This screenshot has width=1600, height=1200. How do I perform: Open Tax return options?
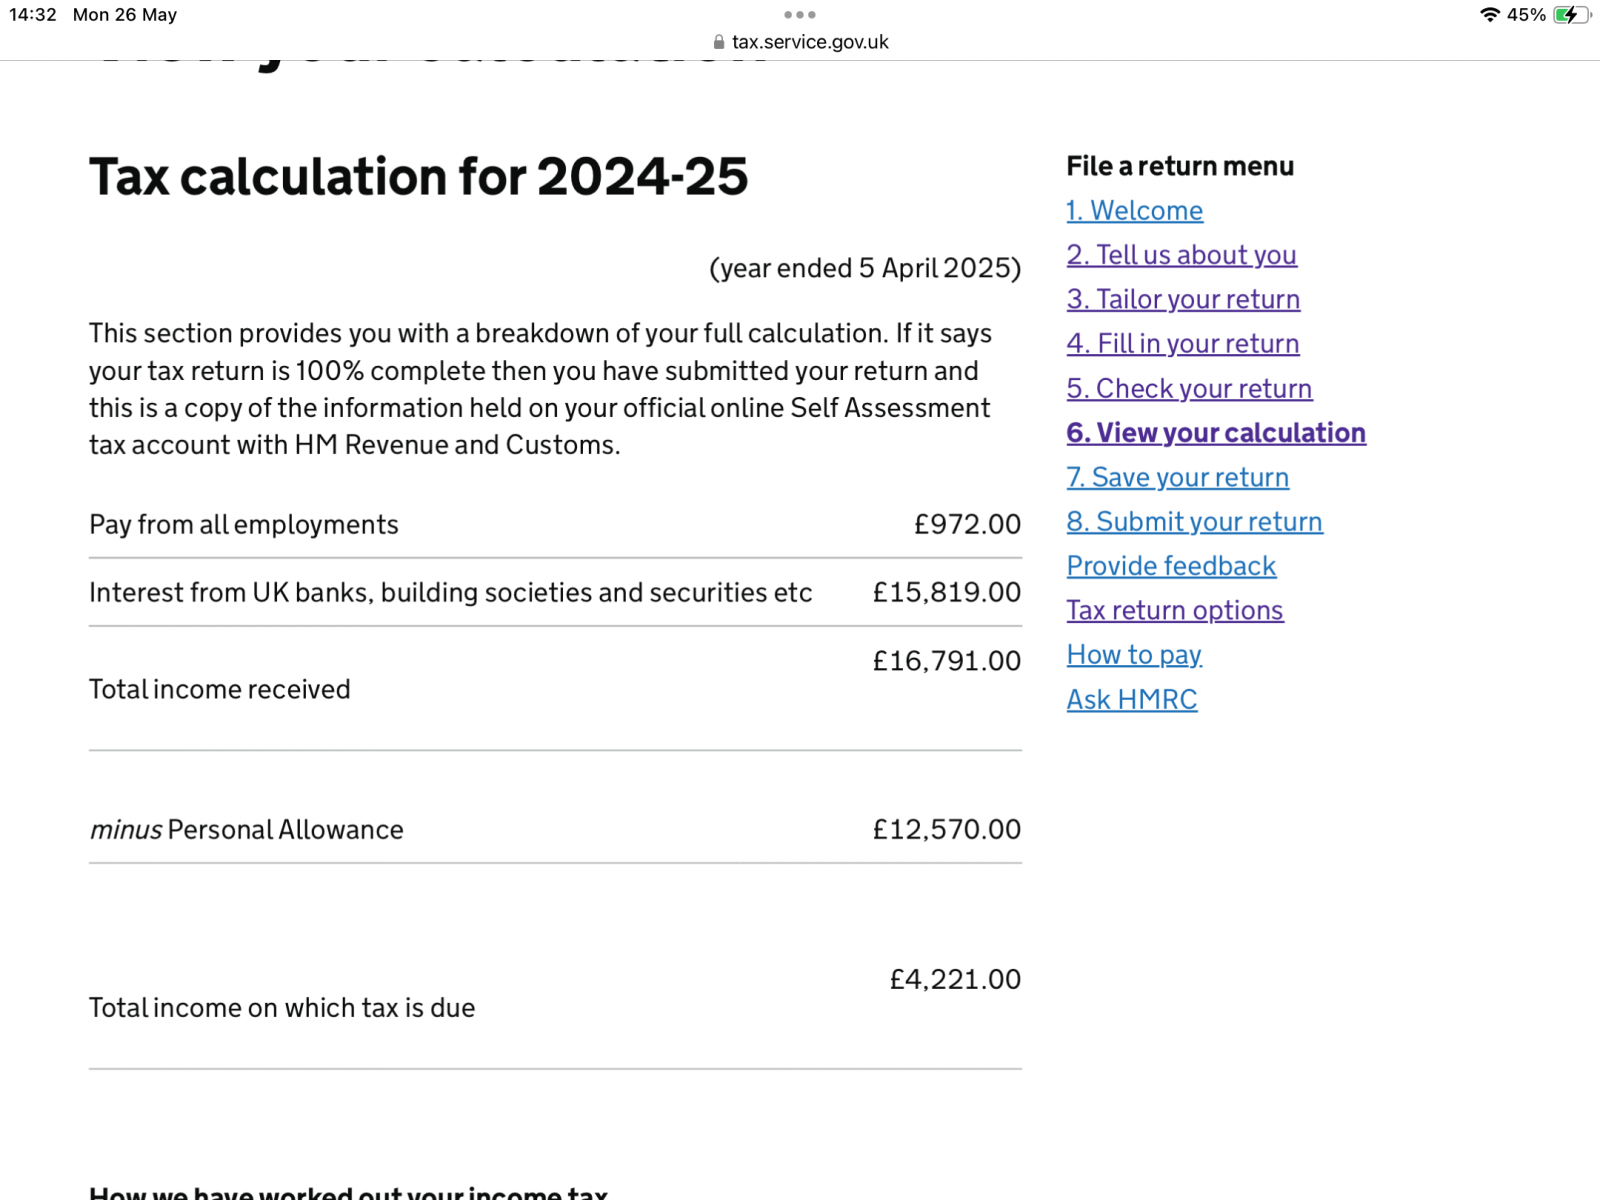(1175, 610)
